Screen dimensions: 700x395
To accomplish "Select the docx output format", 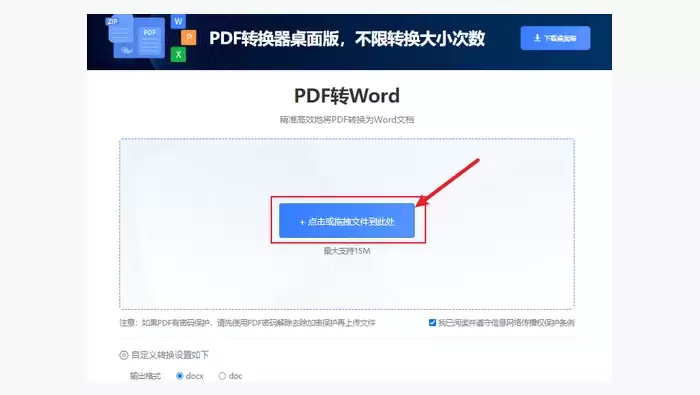I will click(179, 376).
